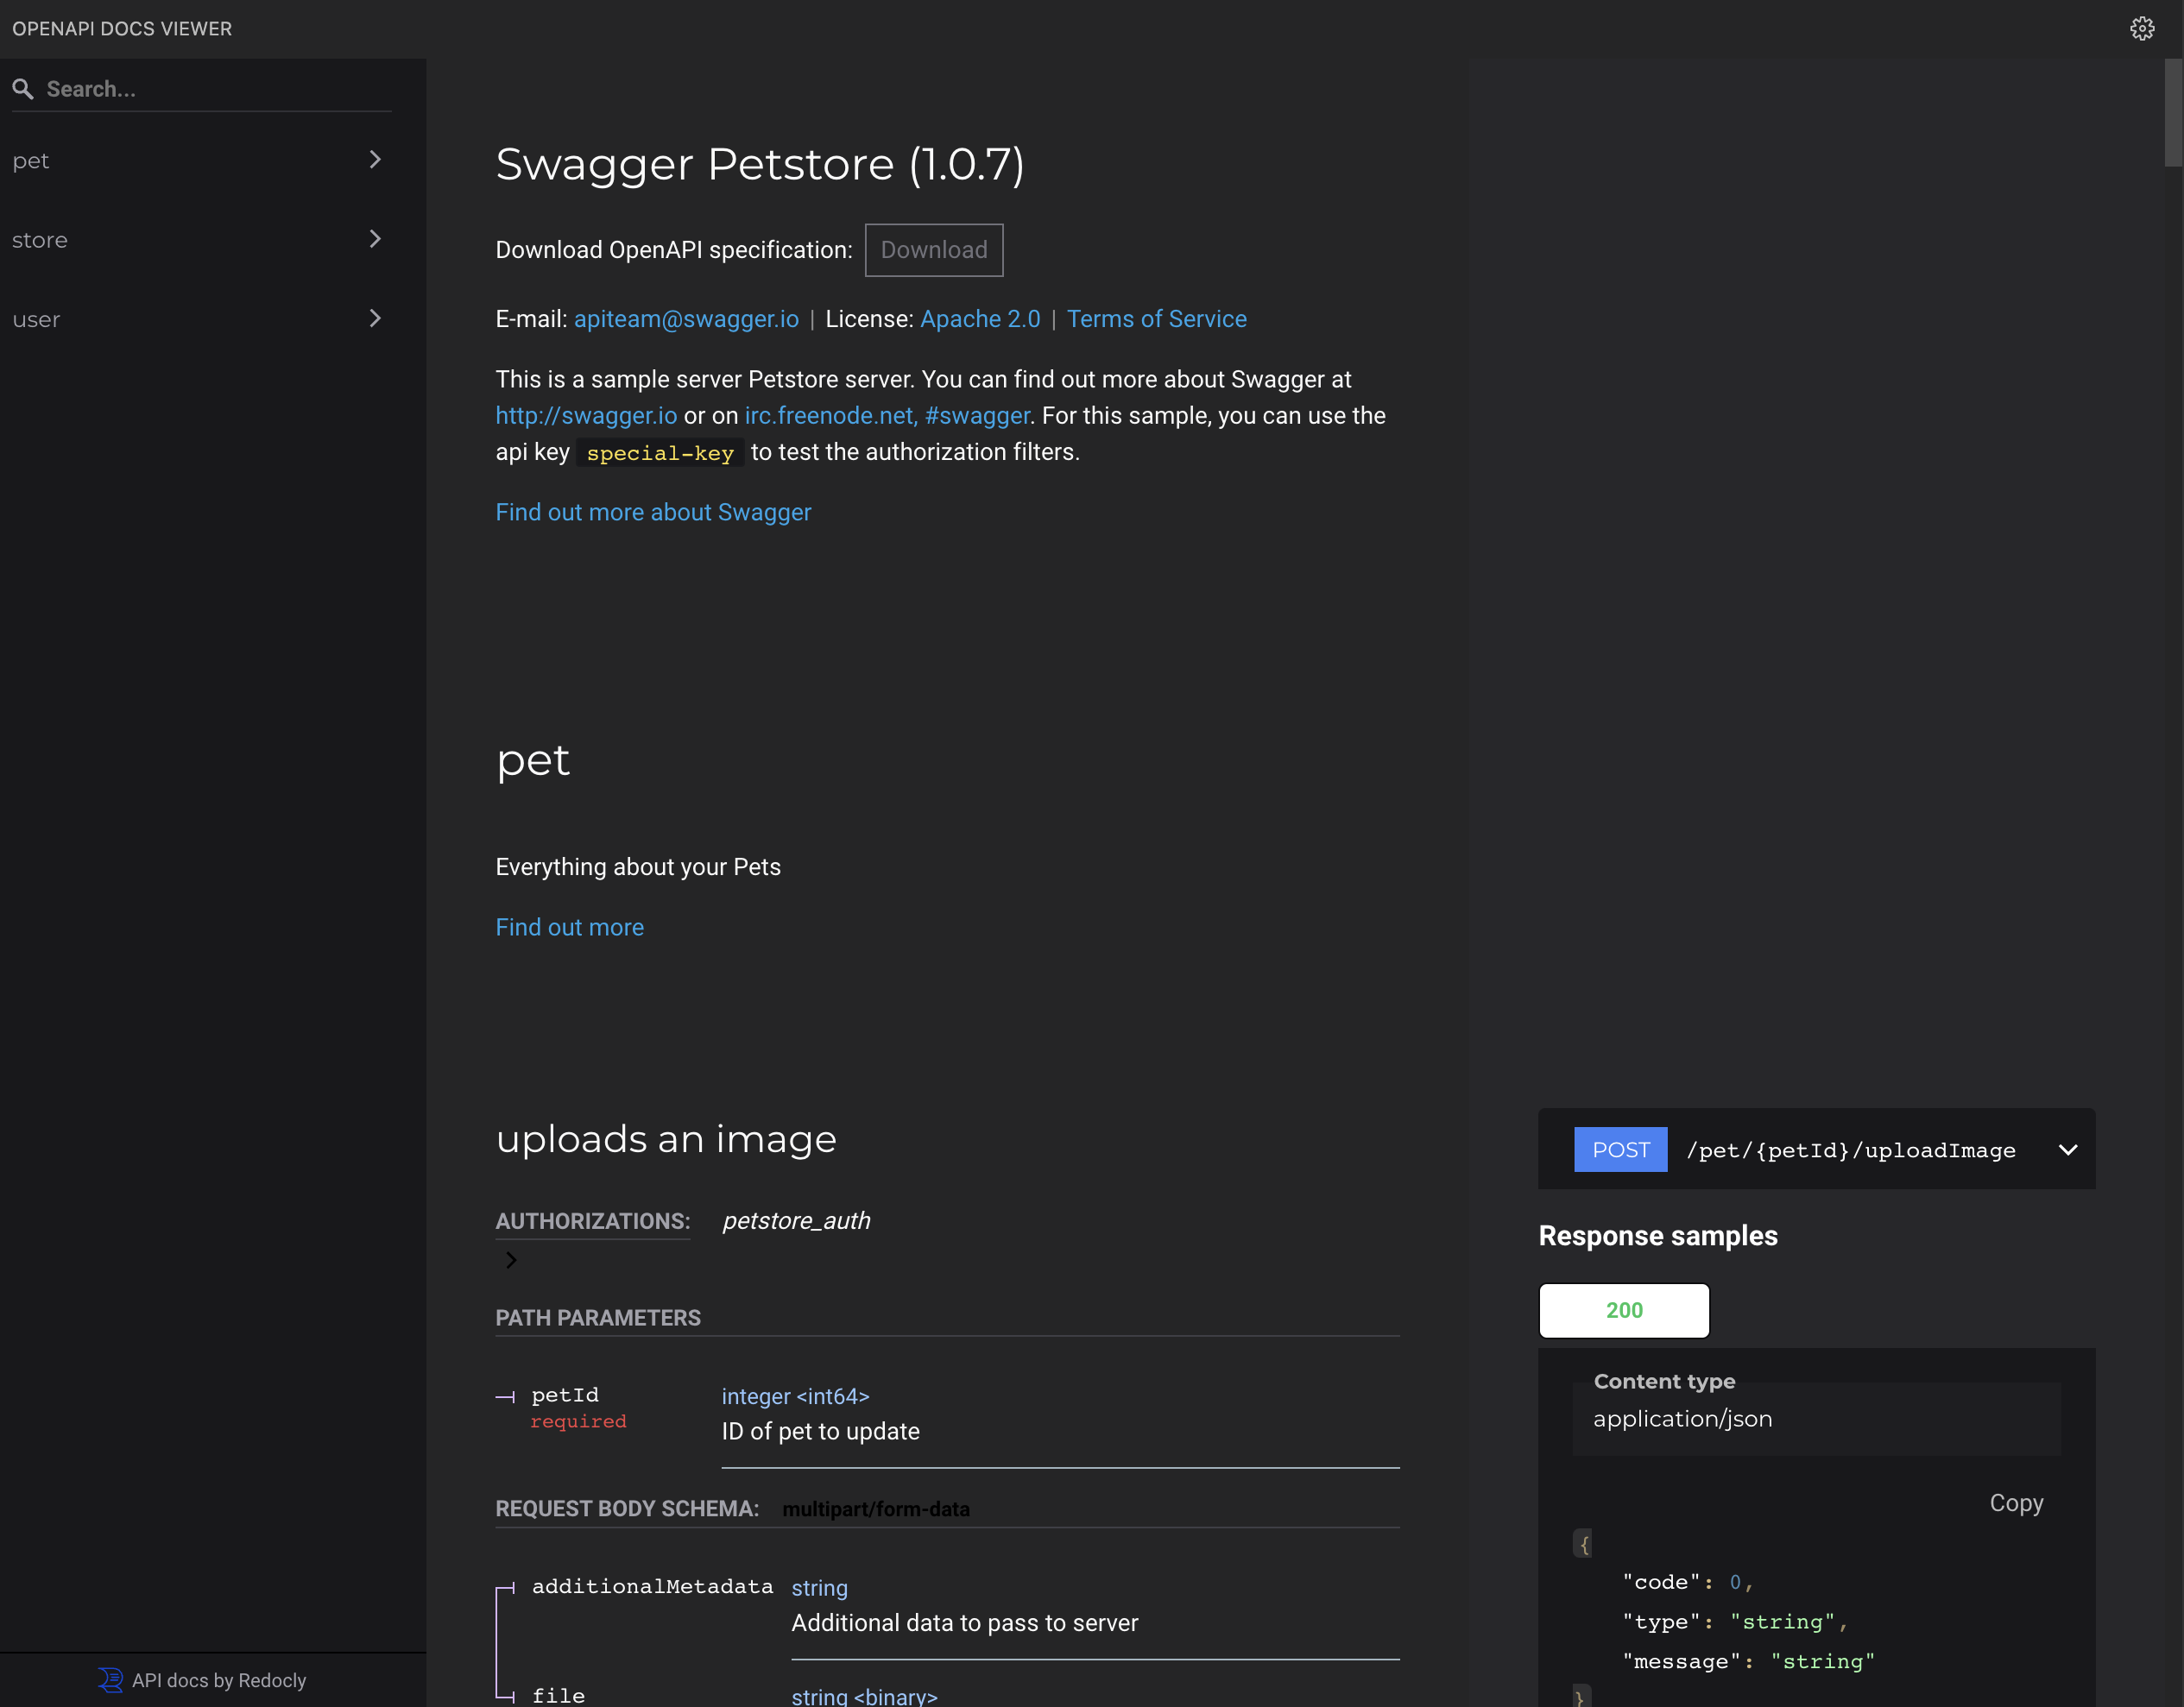Open the POST uploadImage endpoint dropdown
This screenshot has height=1707, width=2184.
2067,1150
